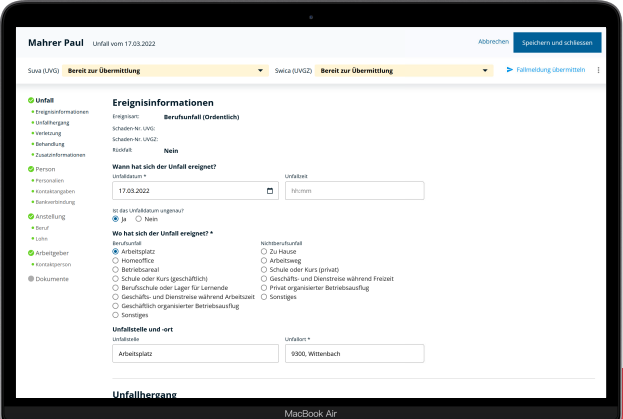Screen dimensions: 623x419
Task: Go to Unfallhergang in the sidebar
Action: pos(52,122)
